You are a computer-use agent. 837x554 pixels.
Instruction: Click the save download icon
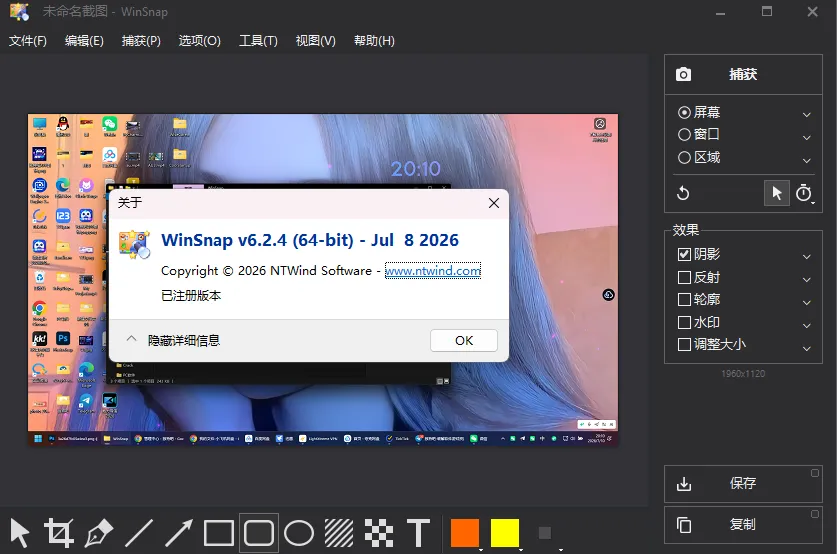click(x=684, y=484)
